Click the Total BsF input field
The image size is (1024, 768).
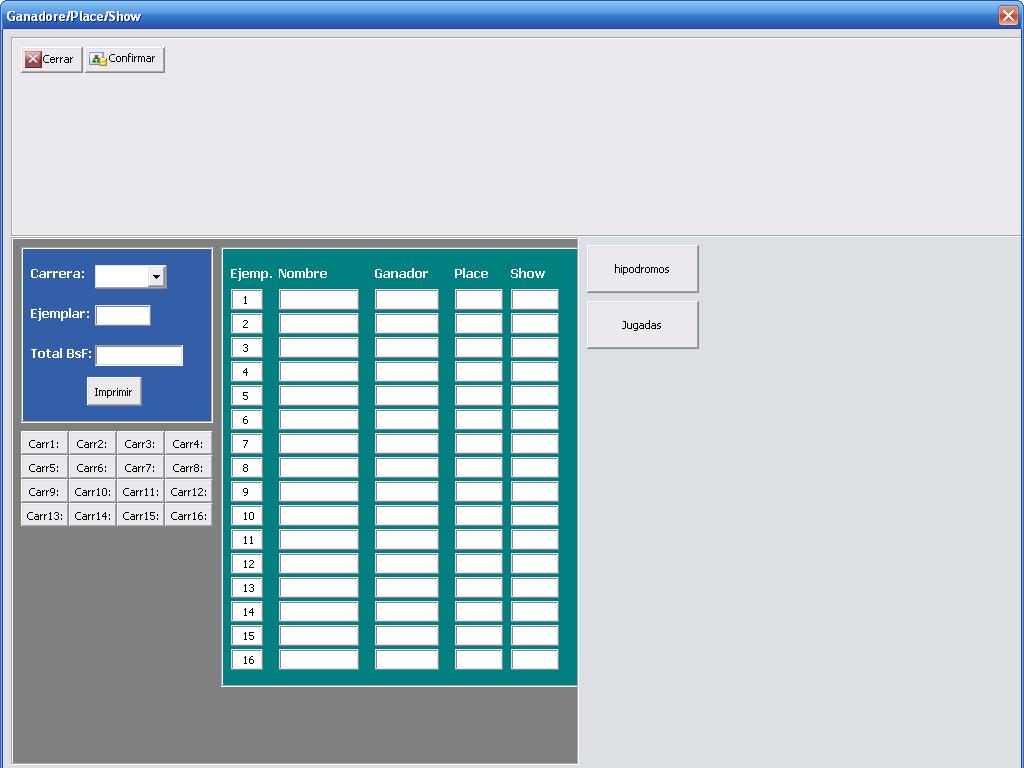139,356
